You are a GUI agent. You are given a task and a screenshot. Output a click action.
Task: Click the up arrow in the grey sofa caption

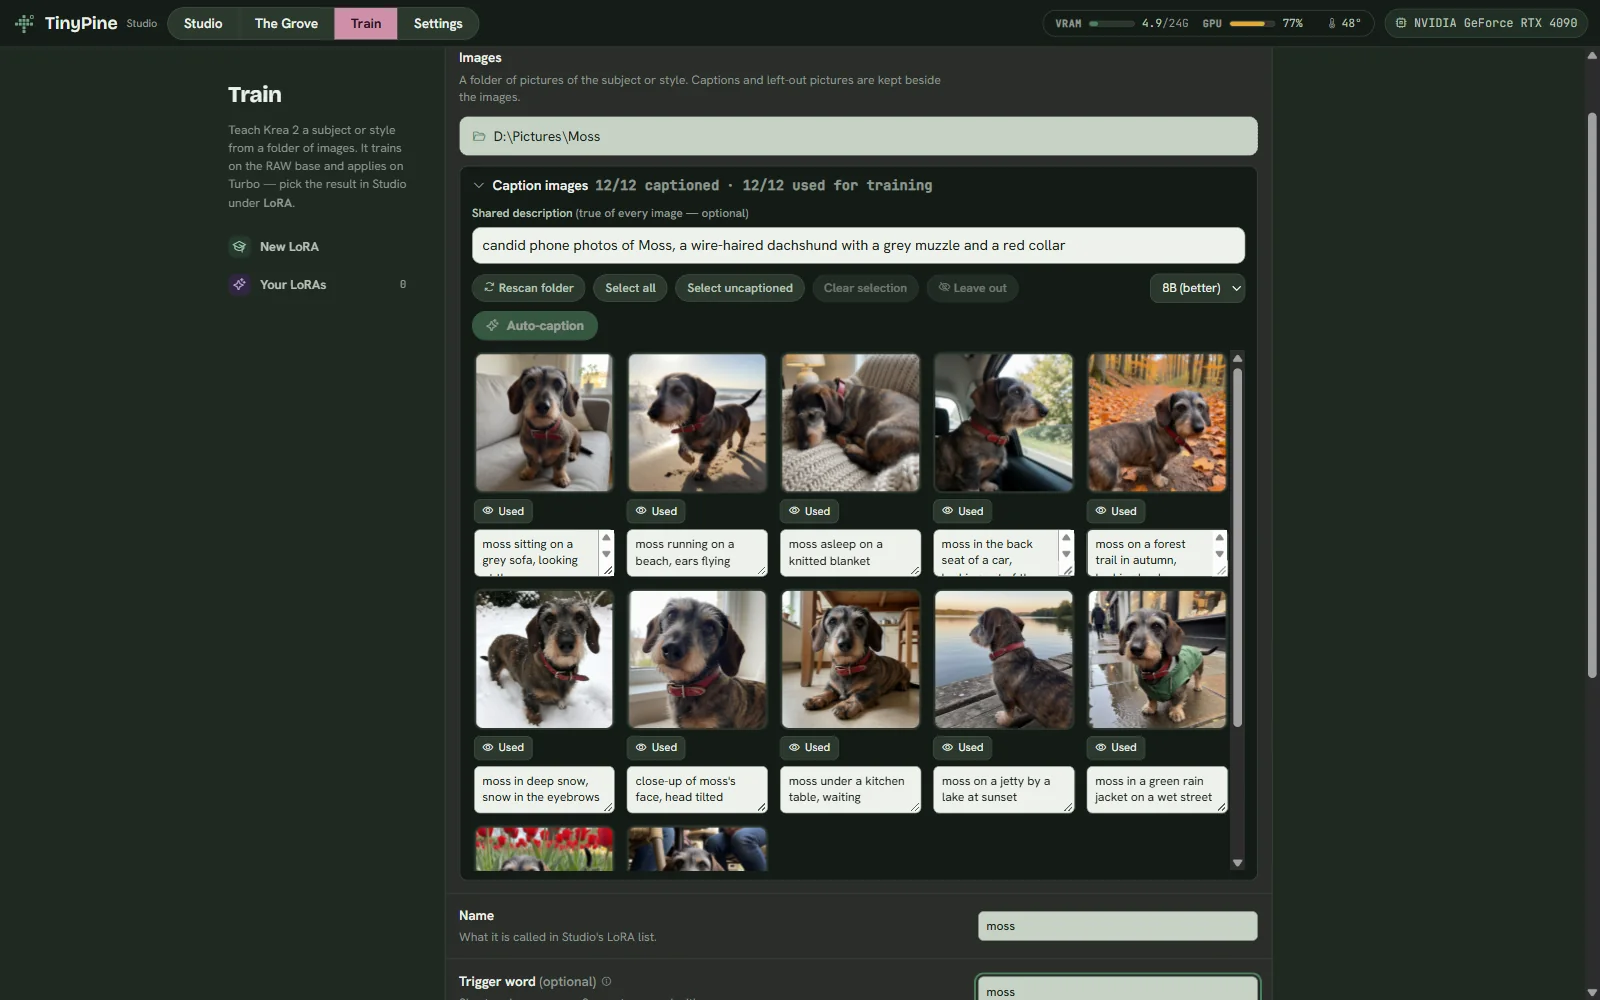(606, 538)
